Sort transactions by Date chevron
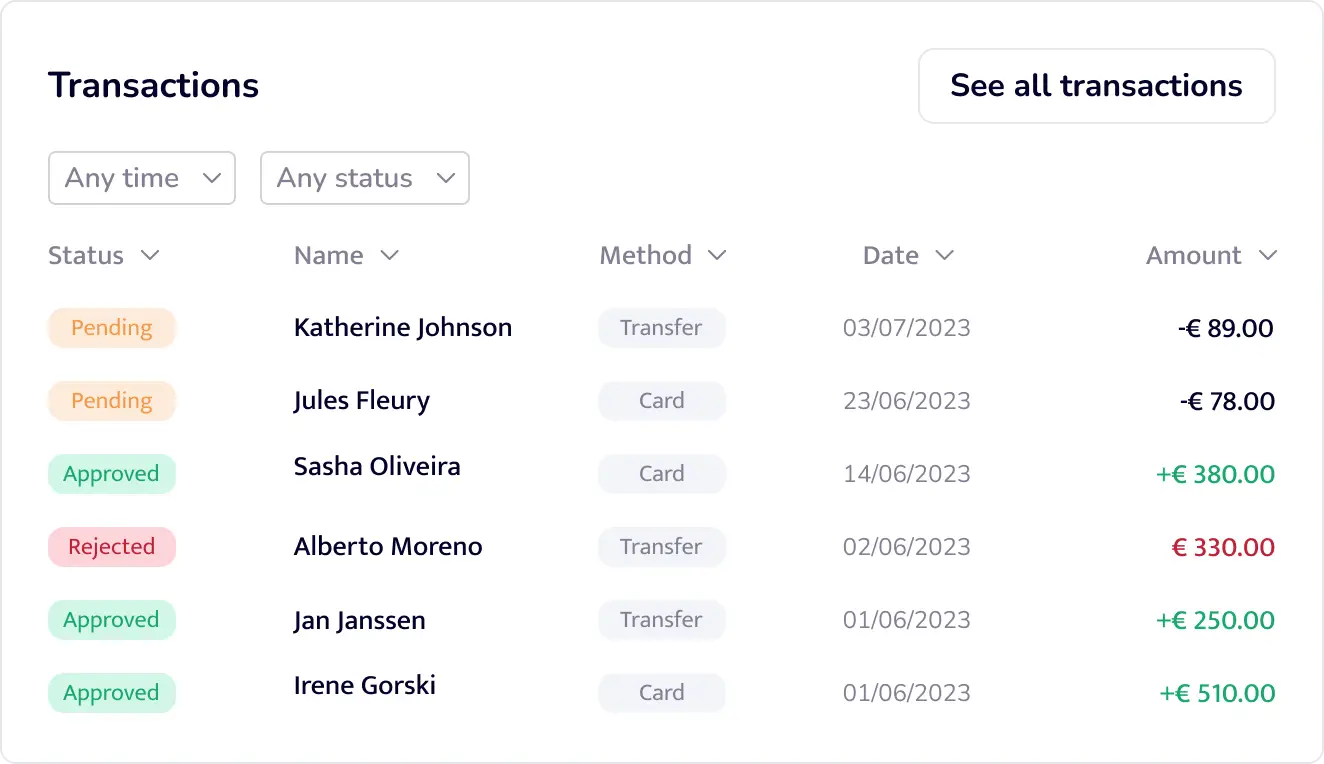Screen dimensions: 1324x764 pyautogui.click(x=944, y=256)
